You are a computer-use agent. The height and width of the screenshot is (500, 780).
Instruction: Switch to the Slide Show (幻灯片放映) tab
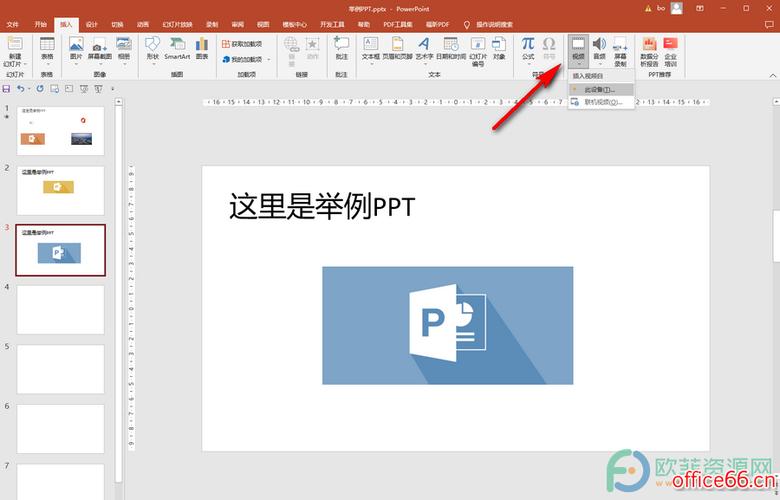click(177, 24)
